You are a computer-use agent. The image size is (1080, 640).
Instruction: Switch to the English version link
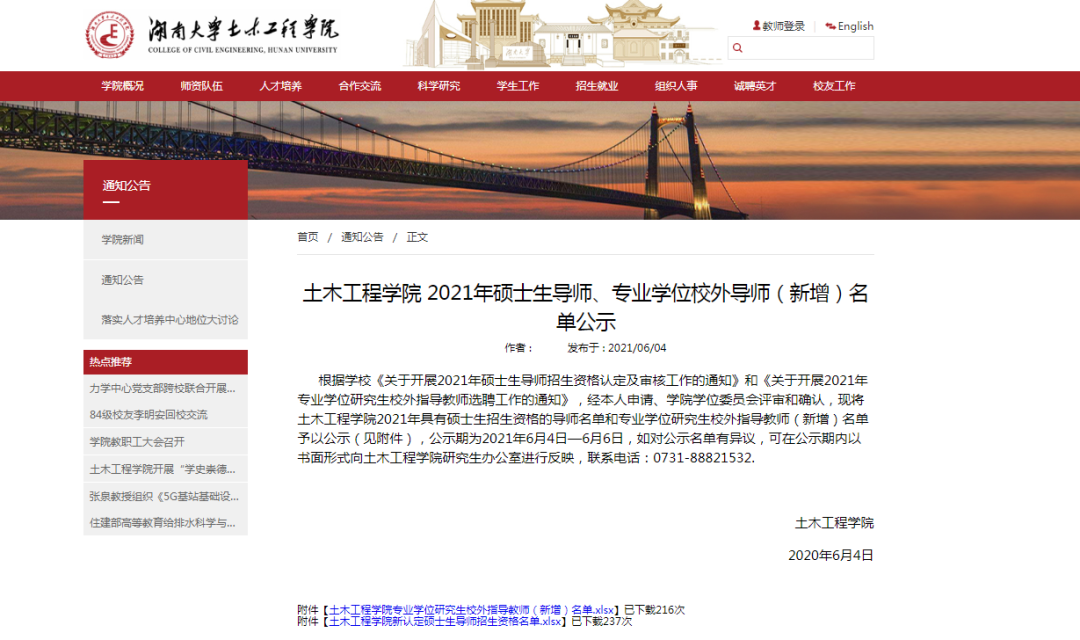click(x=855, y=26)
